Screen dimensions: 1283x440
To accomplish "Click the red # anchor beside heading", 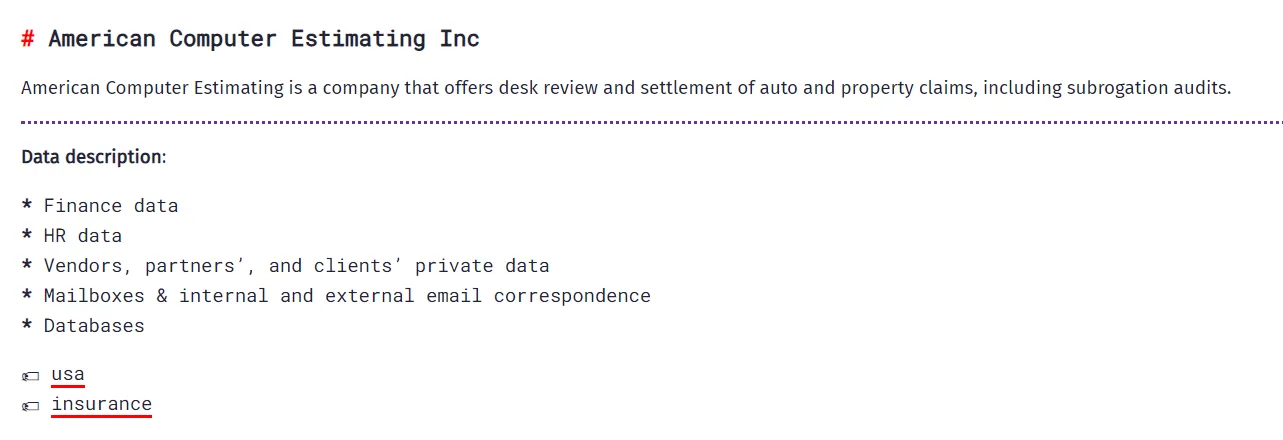I will coord(28,39).
